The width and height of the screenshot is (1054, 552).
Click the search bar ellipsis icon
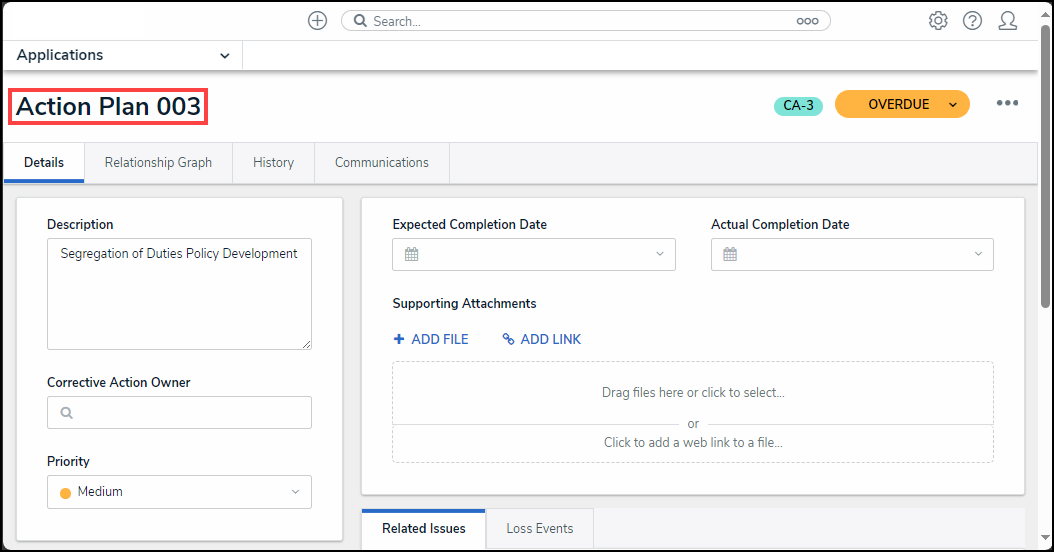[x=807, y=21]
